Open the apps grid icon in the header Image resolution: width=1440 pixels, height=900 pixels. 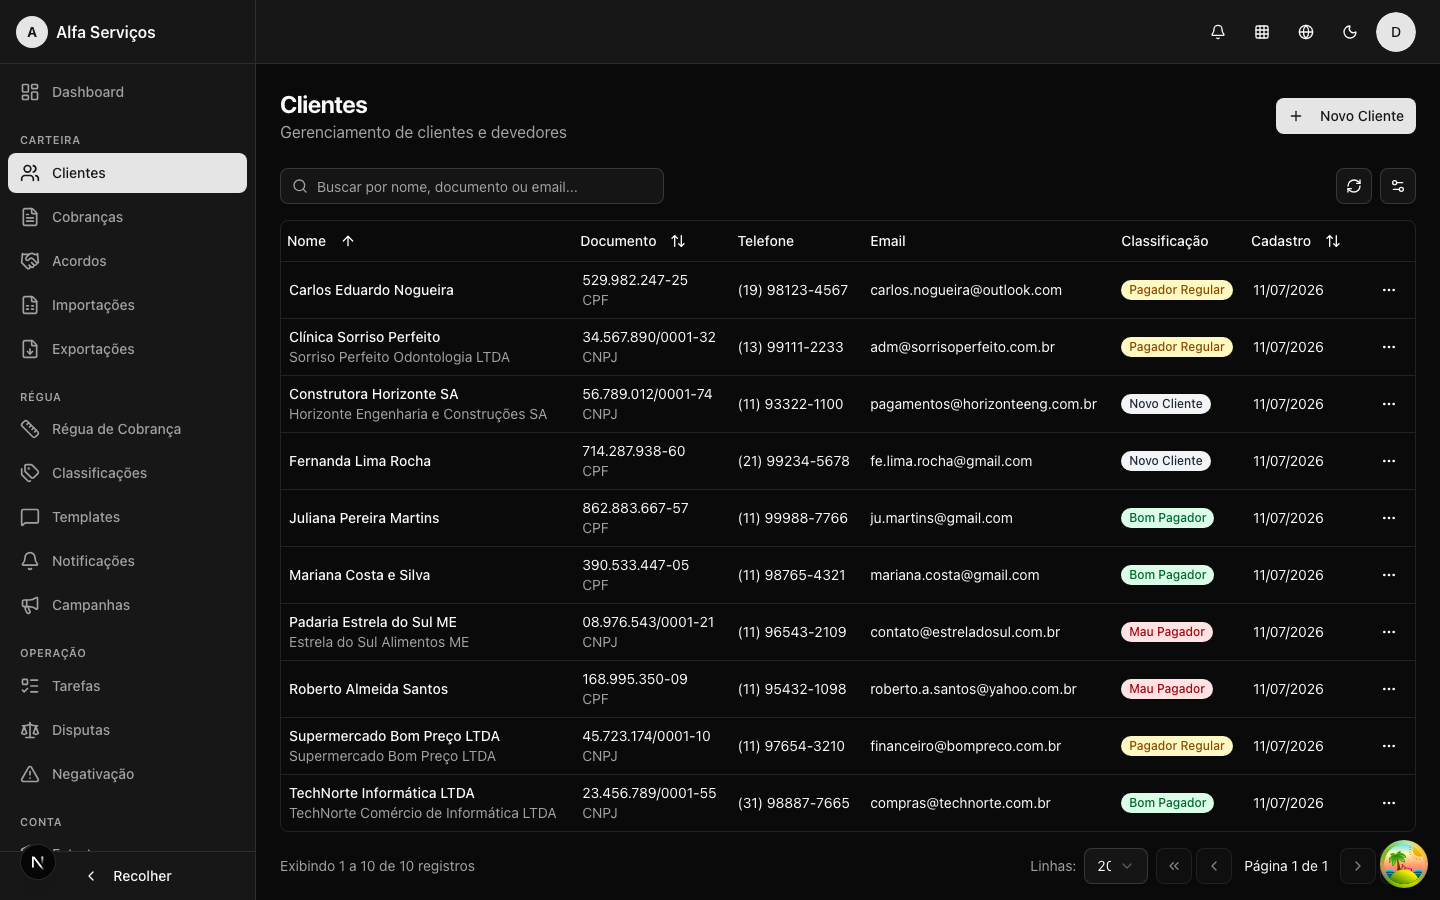pyautogui.click(x=1262, y=32)
